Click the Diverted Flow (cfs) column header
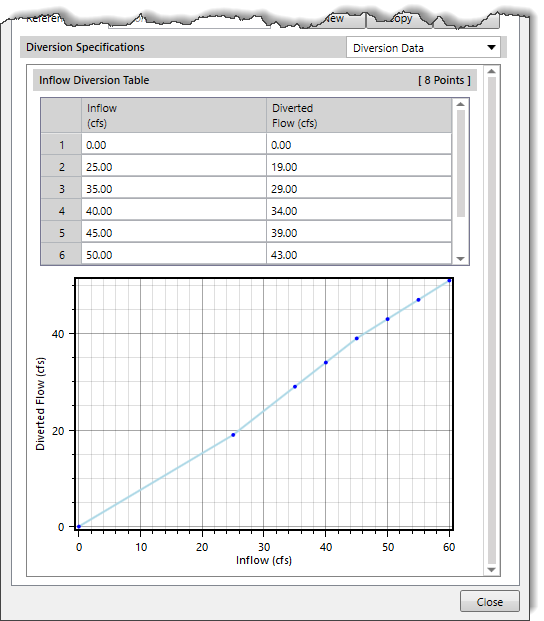 click(359, 115)
